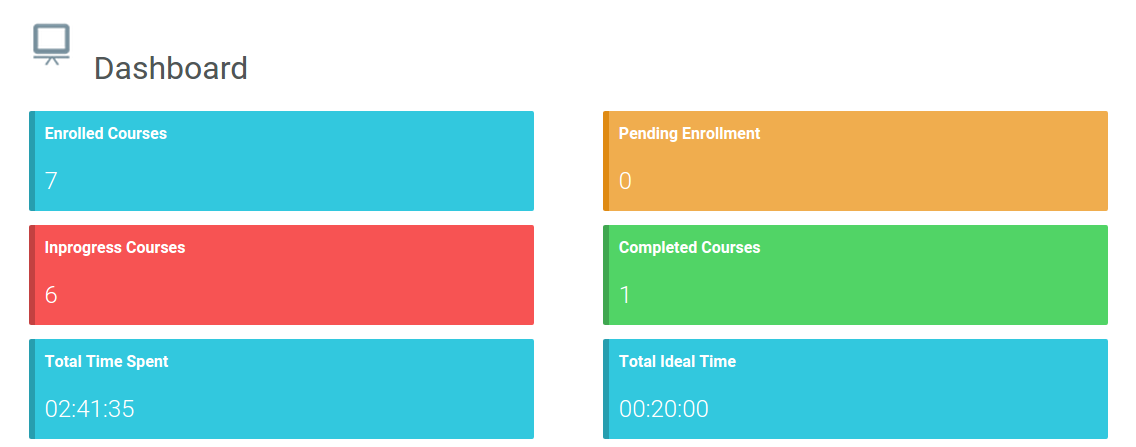Image resolution: width=1136 pixels, height=447 pixels.
Task: Click the Dashboard presentation board icon
Action: coord(51,44)
